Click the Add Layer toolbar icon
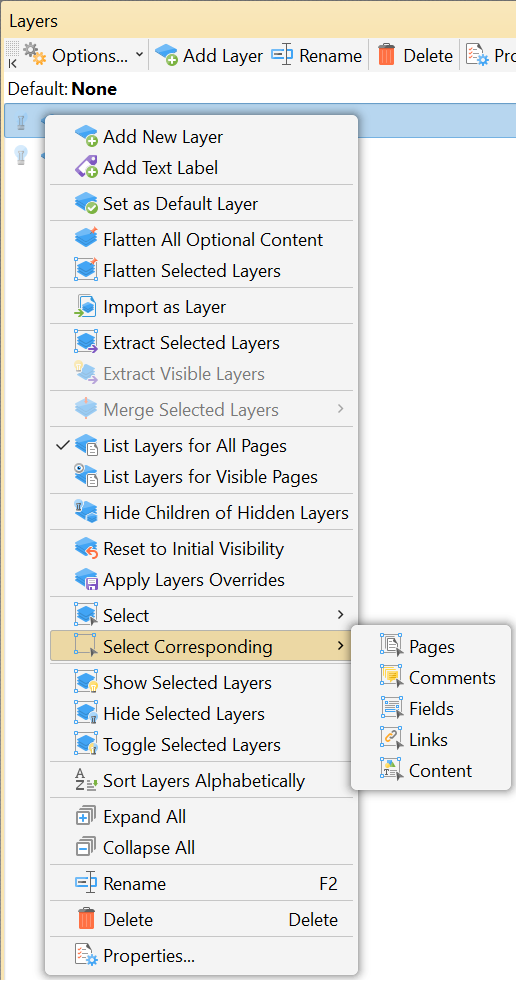Screen dimensions: 516x982 [167, 55]
